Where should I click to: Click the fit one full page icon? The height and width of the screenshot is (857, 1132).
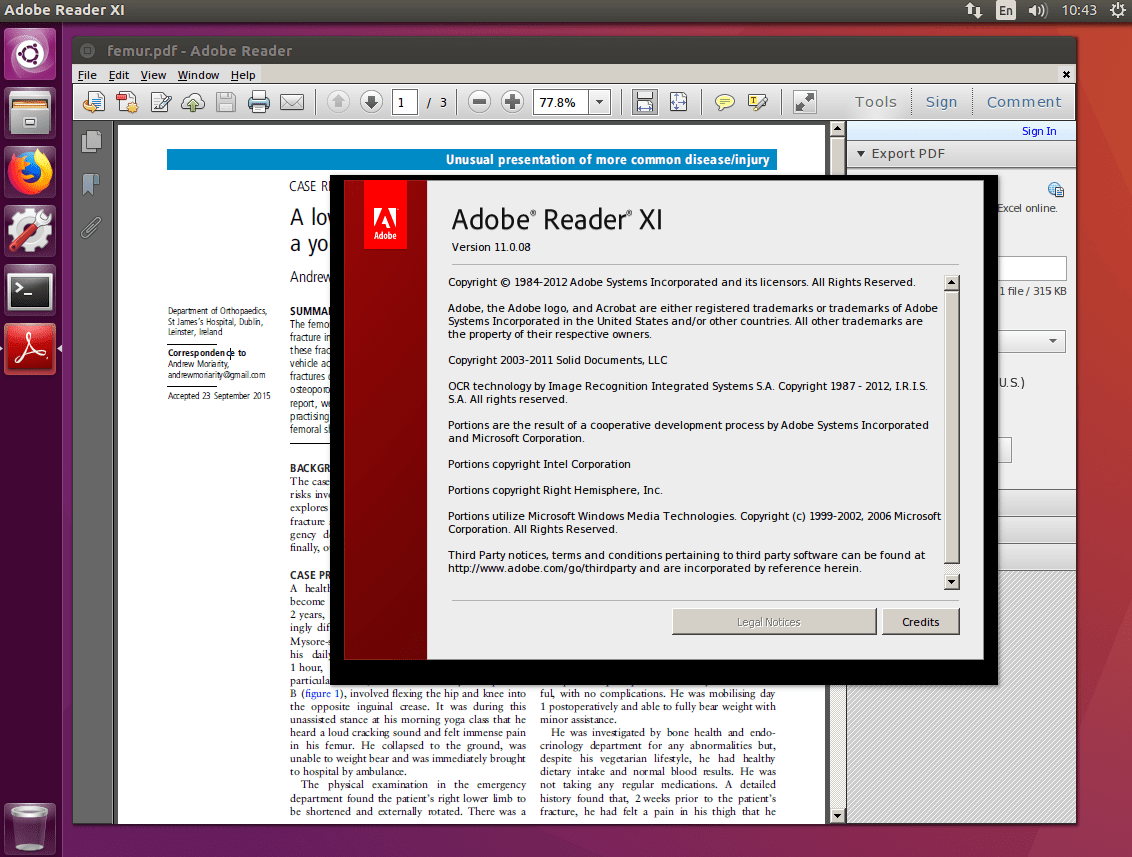(678, 102)
